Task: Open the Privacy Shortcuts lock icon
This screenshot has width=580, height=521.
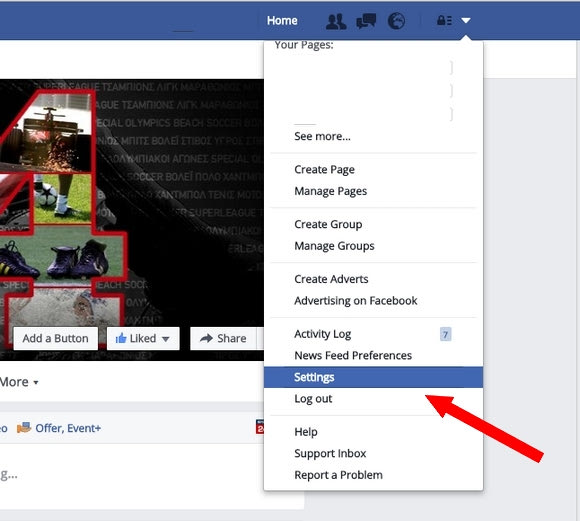Action: 444,20
